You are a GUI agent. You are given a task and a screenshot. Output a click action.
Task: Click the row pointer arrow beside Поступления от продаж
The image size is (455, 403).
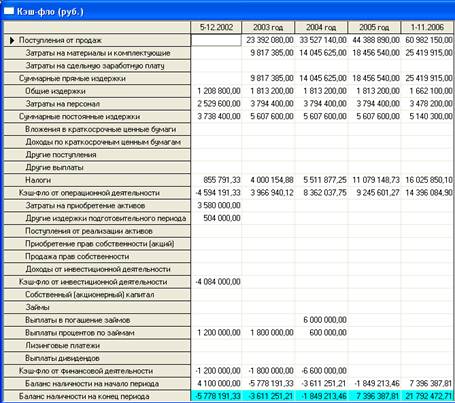(x=12, y=40)
